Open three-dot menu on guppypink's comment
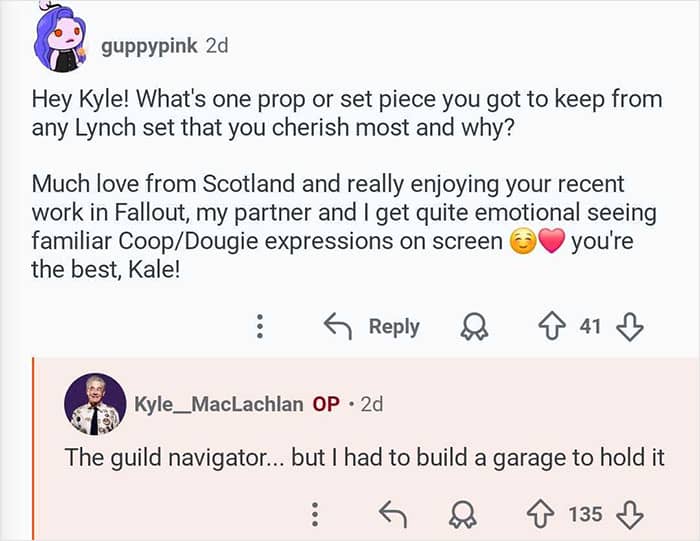The image size is (700, 541). pos(260,326)
